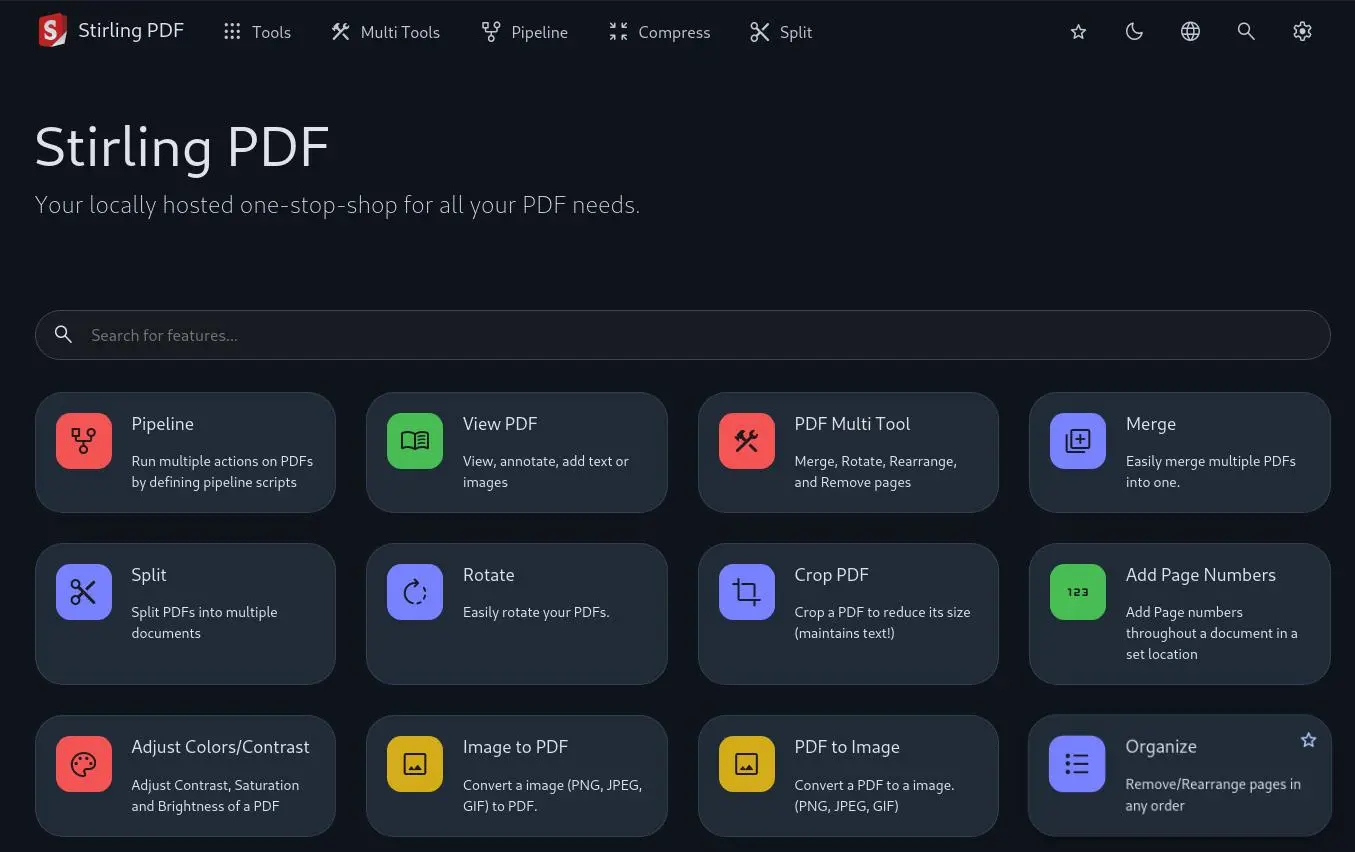Select Pipeline in the navbar

(x=524, y=32)
